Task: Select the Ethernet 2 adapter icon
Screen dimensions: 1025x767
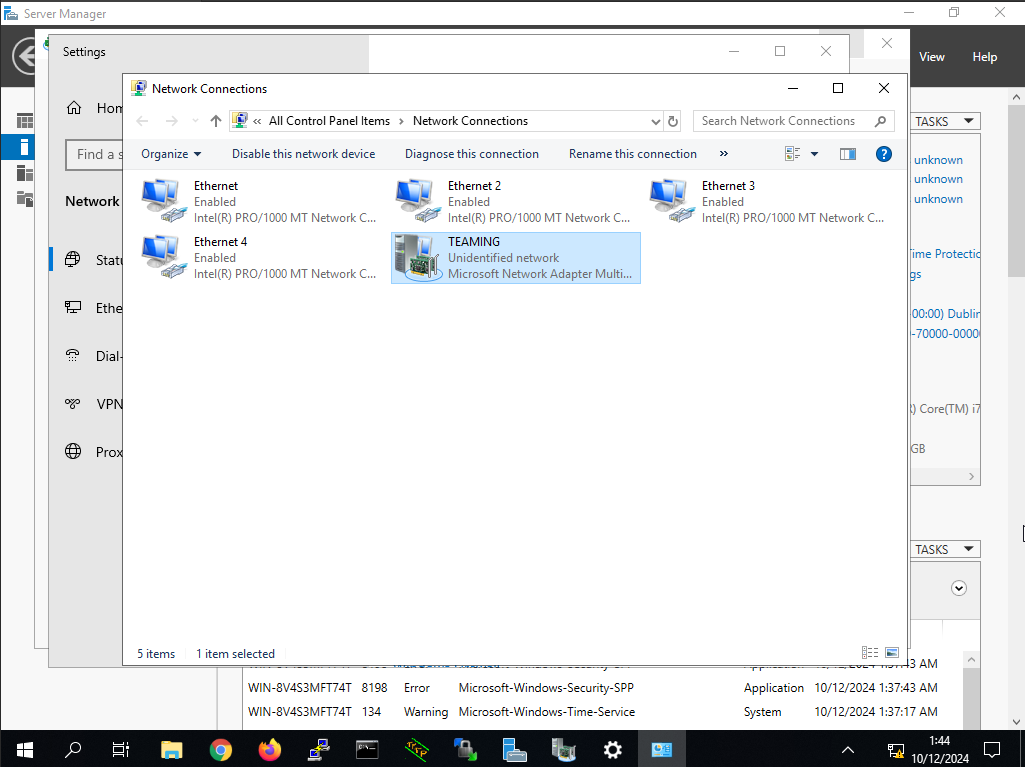Action: (416, 201)
